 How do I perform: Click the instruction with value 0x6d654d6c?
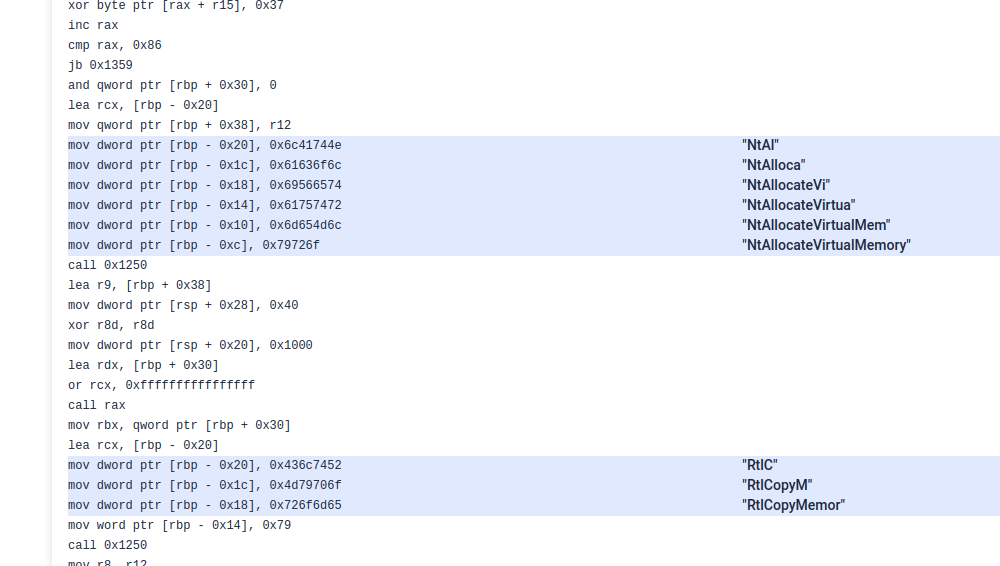click(x=205, y=225)
